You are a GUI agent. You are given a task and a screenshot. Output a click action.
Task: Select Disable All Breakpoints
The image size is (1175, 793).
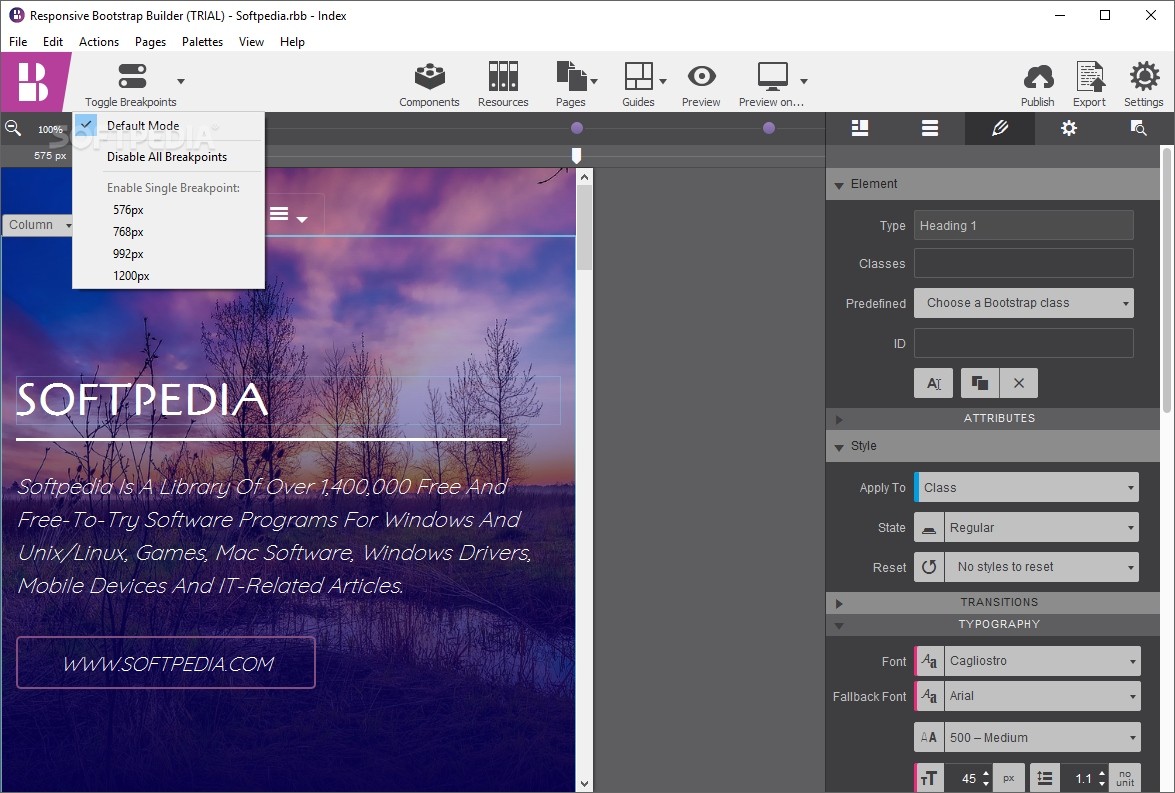(169, 157)
